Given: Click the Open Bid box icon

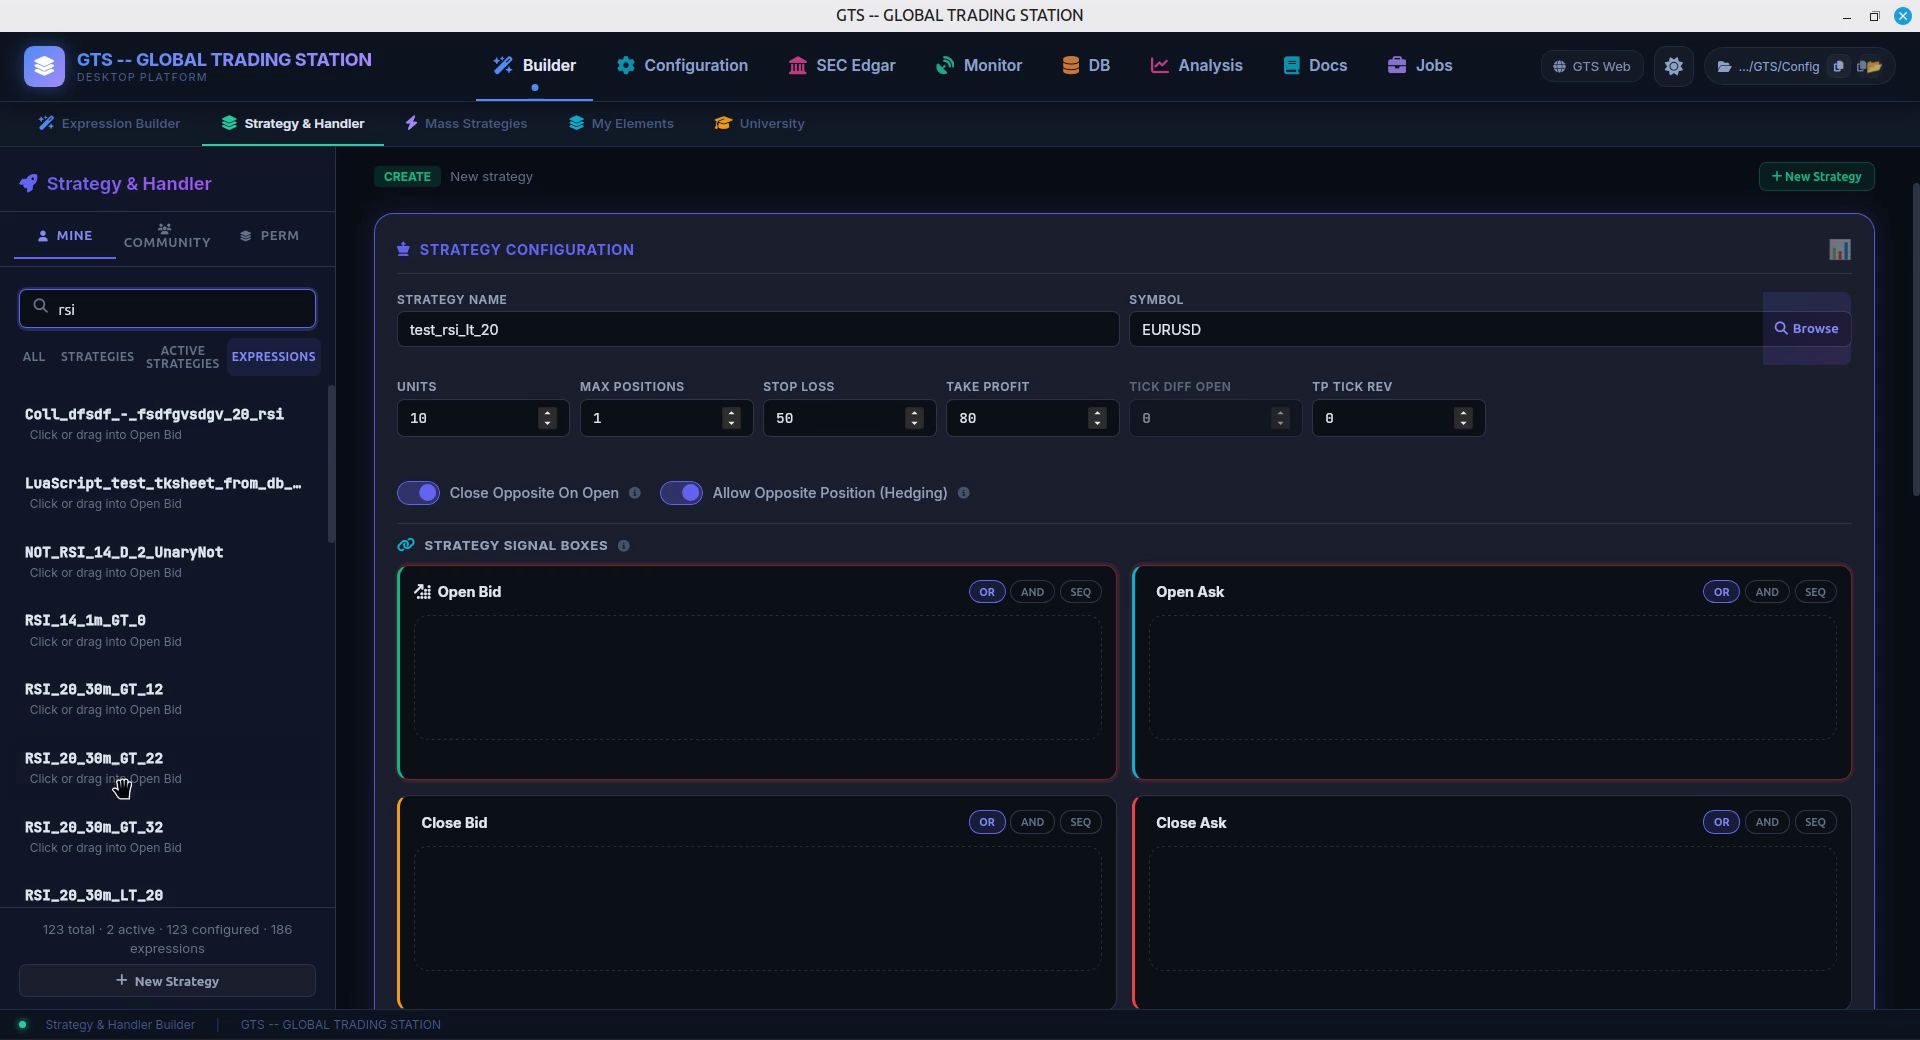Looking at the screenshot, I should click(422, 592).
